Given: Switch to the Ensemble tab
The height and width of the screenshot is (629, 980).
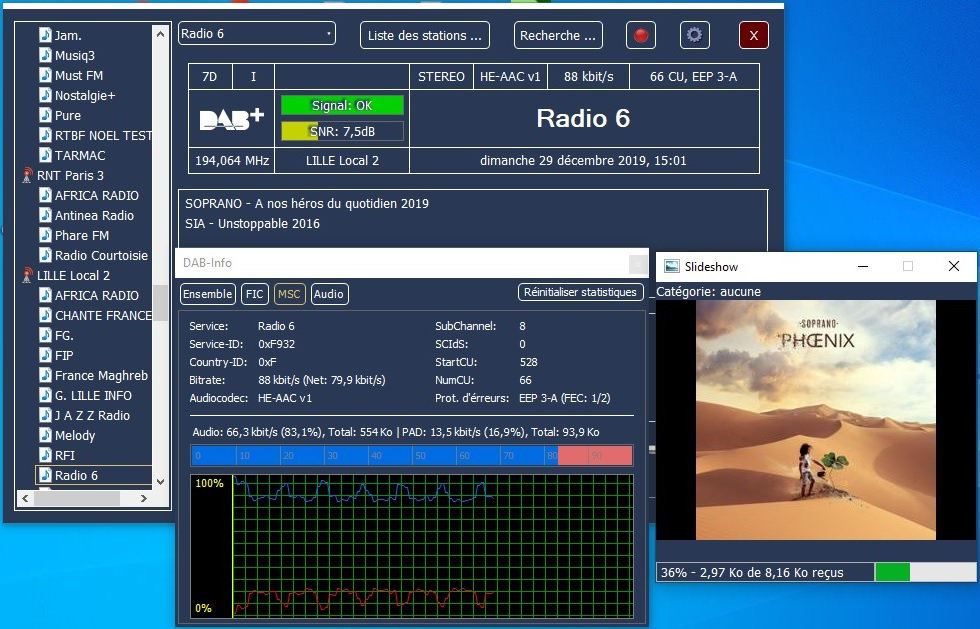Looking at the screenshot, I should coord(208,293).
